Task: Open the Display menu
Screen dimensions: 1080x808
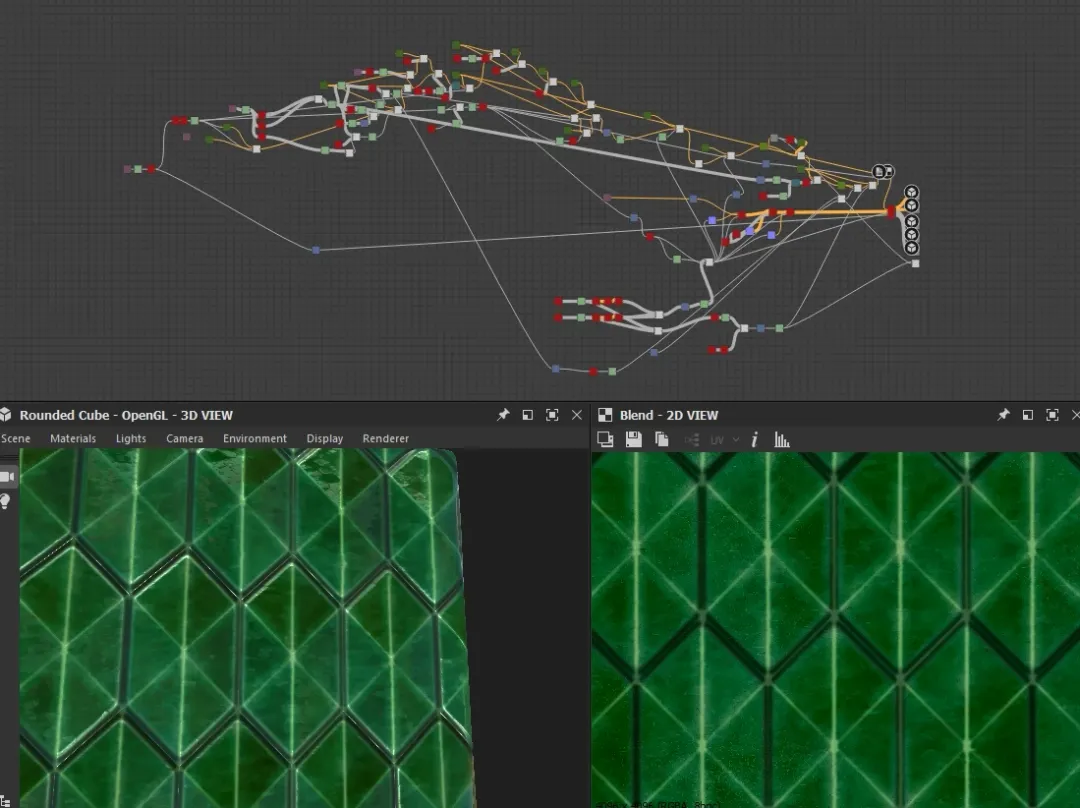Action: pos(324,438)
